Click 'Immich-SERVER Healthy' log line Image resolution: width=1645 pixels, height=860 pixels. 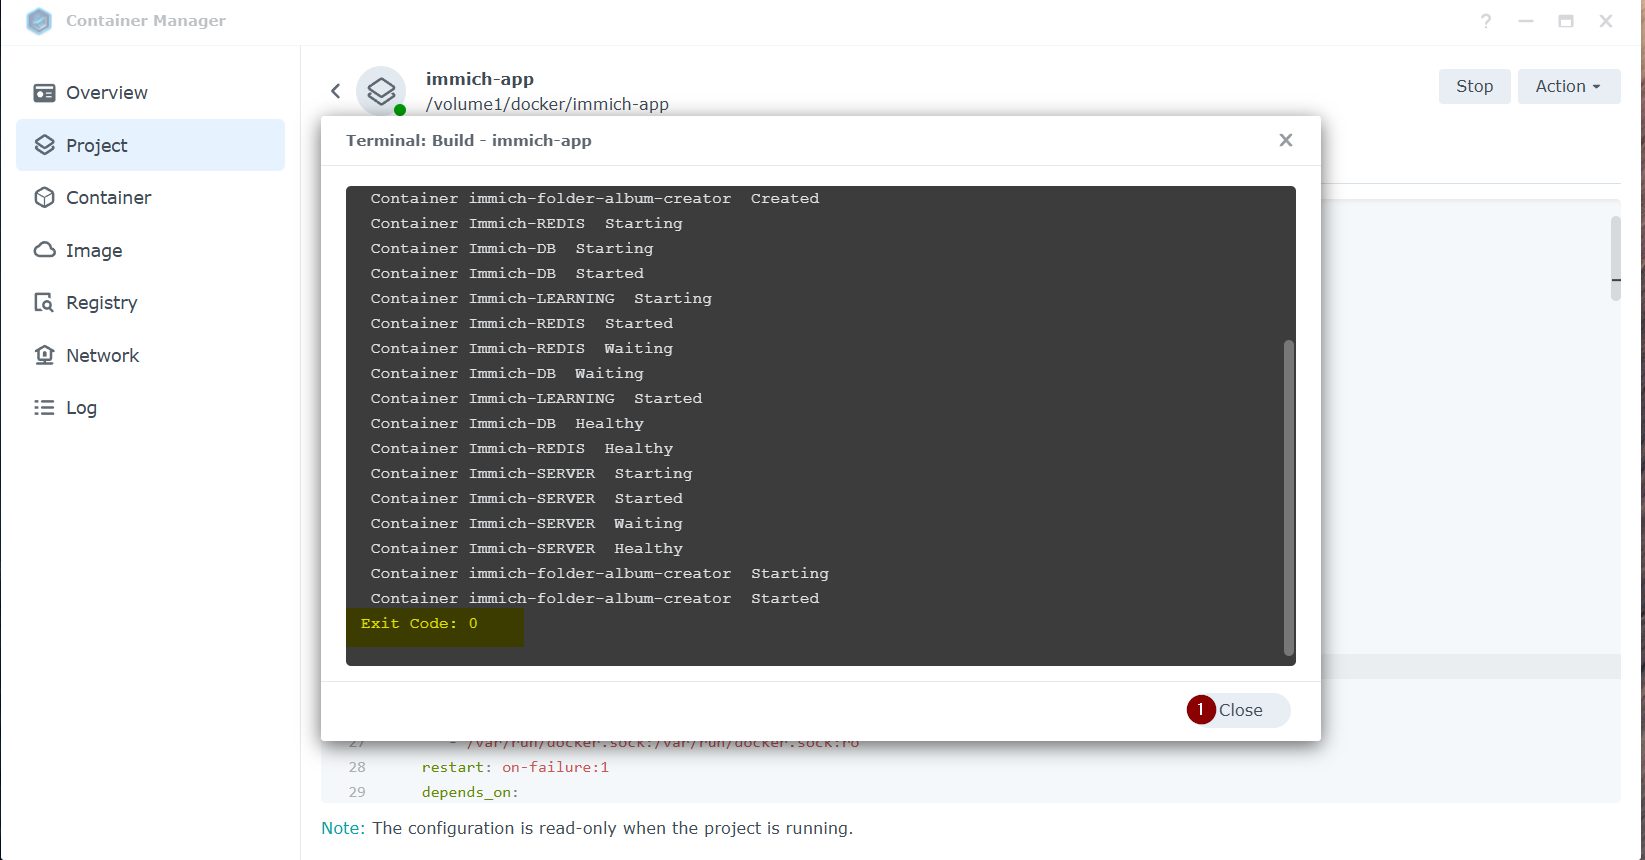pyautogui.click(x=527, y=548)
